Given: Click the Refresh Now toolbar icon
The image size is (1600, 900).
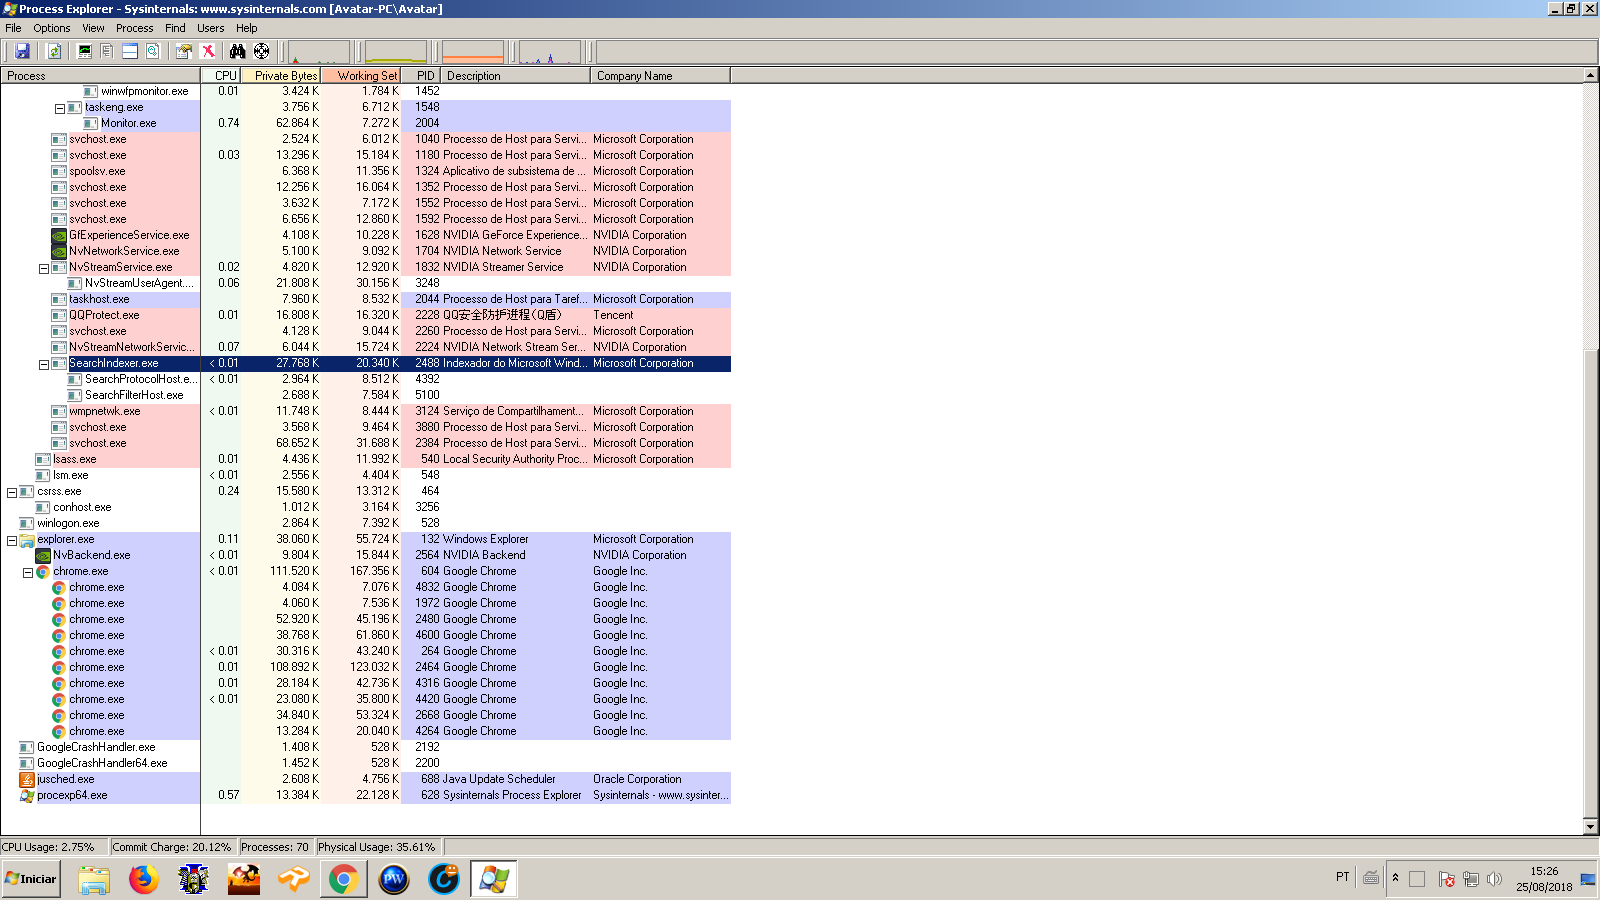Looking at the screenshot, I should (x=54, y=51).
